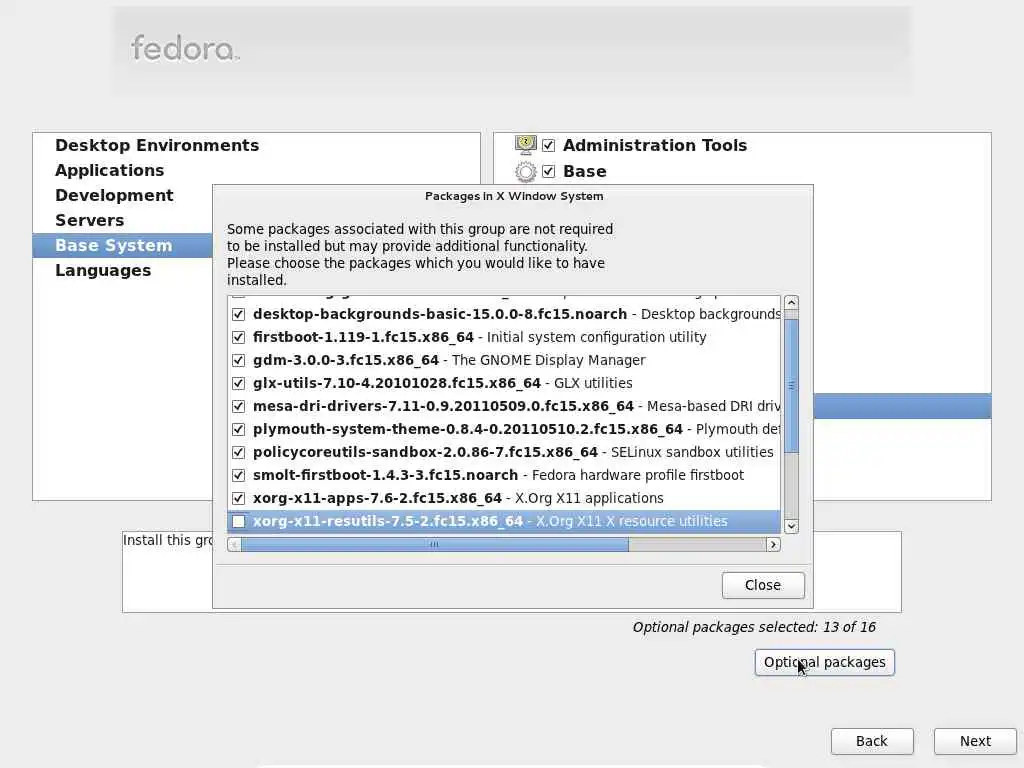Select xorg-x11-apps X.Org X11 applications text

(x=458, y=498)
